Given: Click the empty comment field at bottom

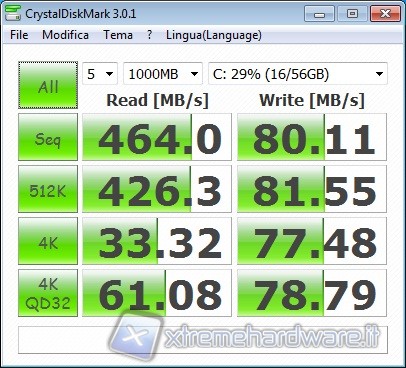Looking at the screenshot, I should (203, 340).
